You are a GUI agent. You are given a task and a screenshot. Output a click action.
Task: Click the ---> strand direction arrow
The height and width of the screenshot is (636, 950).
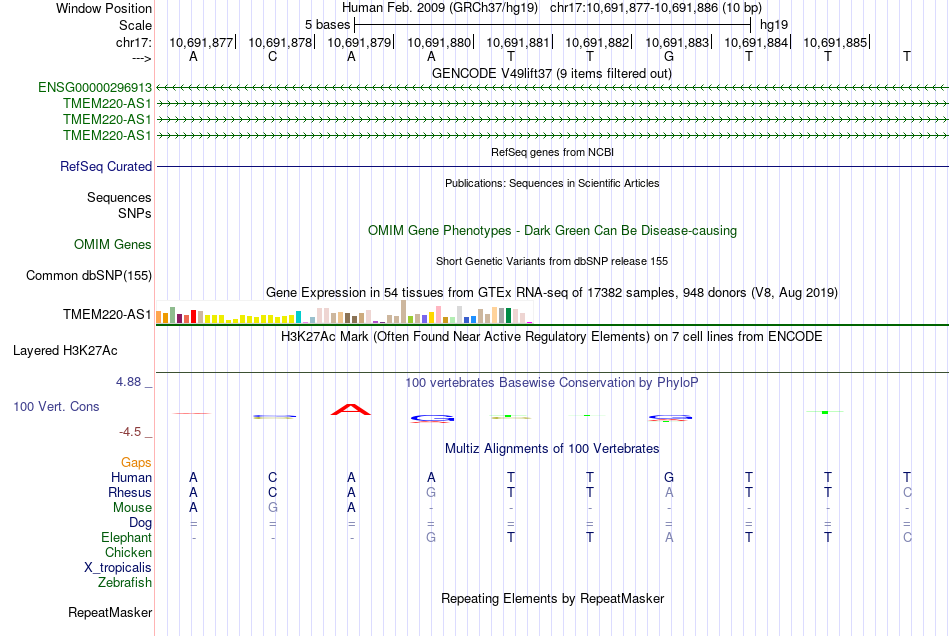coord(142,58)
